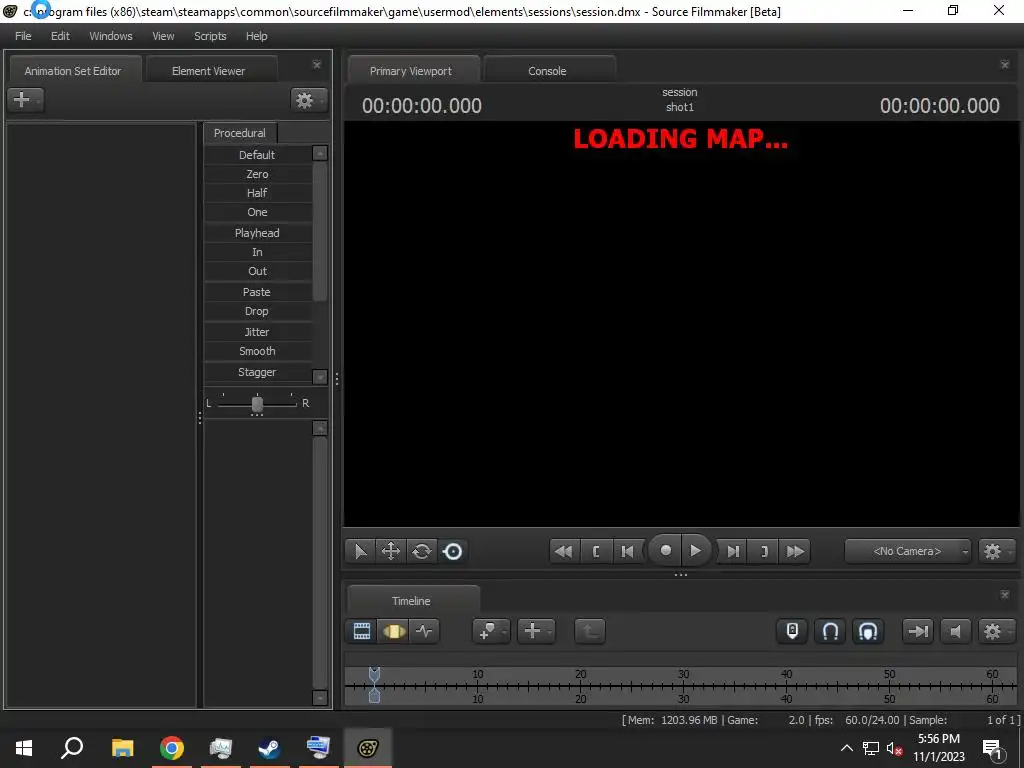This screenshot has height=768, width=1024.
Task: Show hidden system tray icons
Action: [846, 748]
